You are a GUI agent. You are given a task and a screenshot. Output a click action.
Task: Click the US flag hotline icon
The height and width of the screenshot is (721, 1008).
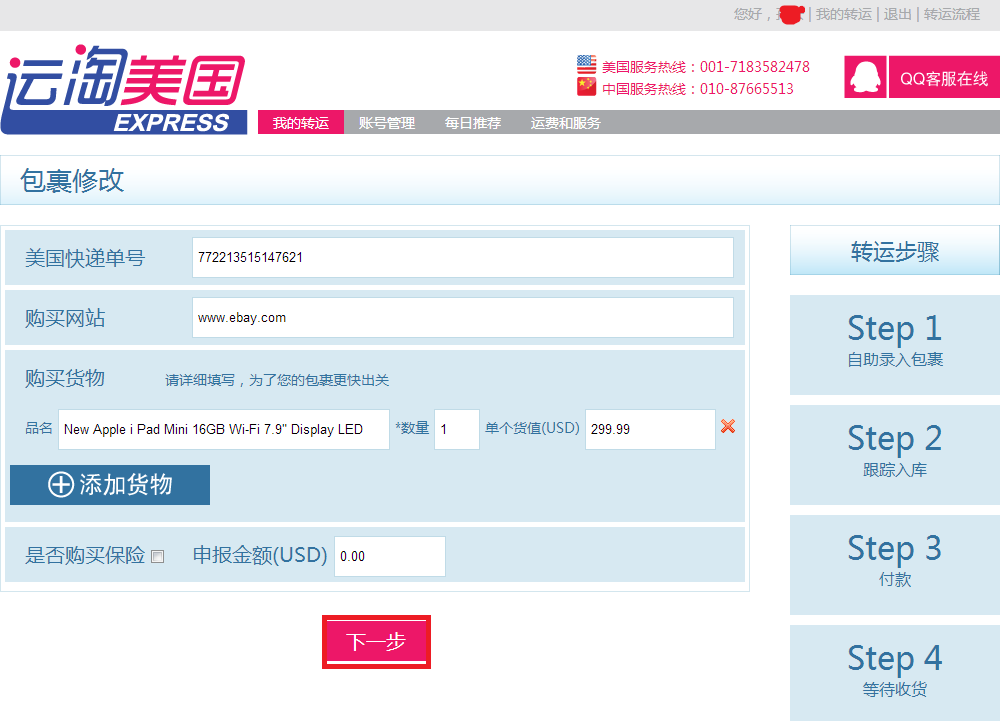point(586,65)
